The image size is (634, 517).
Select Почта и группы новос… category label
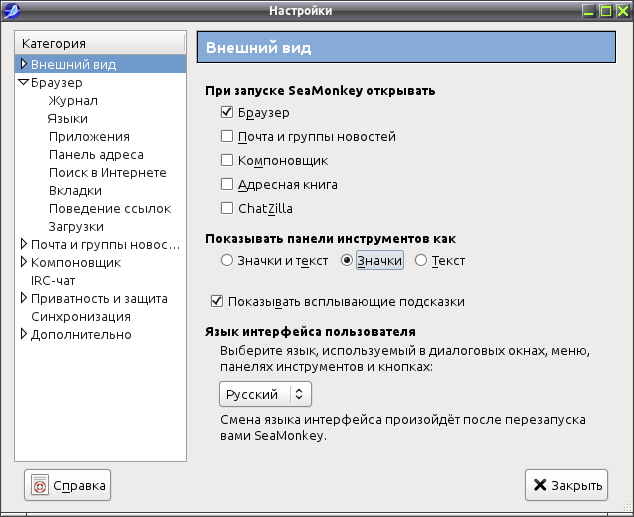click(x=105, y=245)
